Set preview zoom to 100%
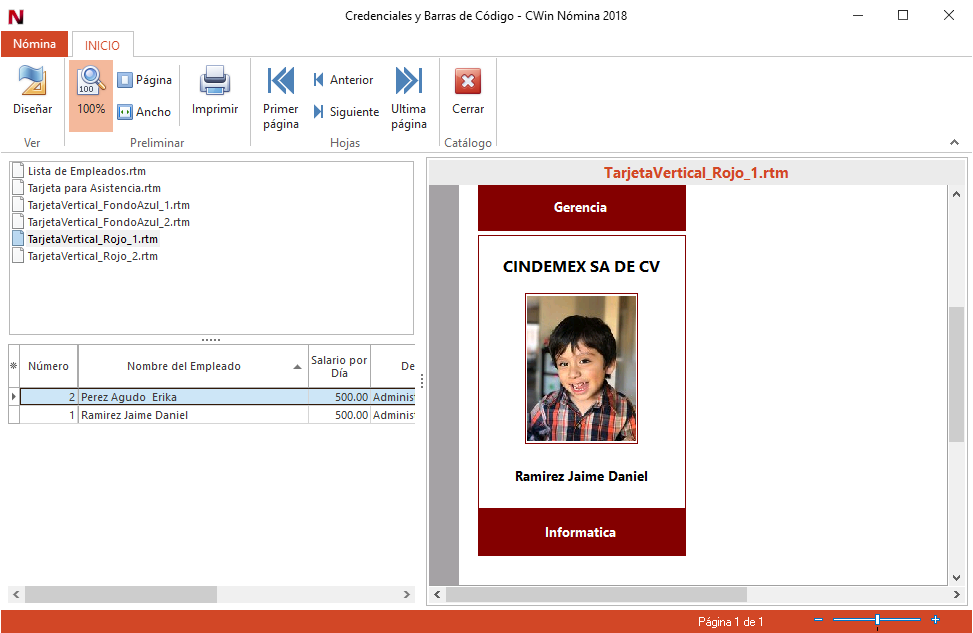This screenshot has width=973, height=633. coord(91,91)
